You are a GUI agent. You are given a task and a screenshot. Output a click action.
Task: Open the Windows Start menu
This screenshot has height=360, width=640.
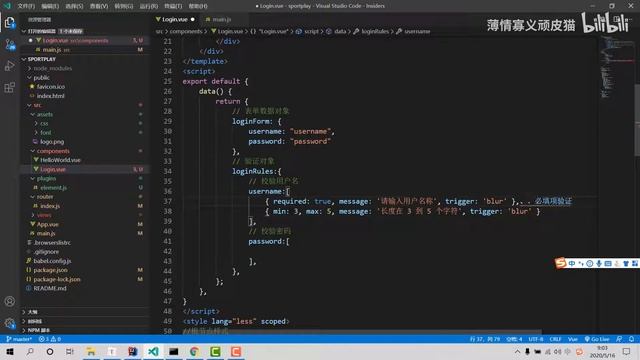coord(10,351)
